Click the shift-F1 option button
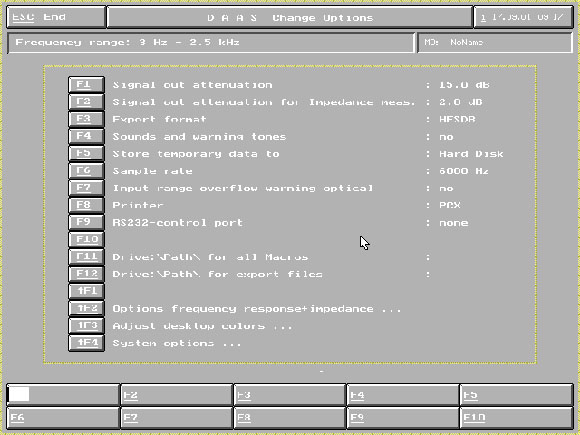 tap(86, 291)
